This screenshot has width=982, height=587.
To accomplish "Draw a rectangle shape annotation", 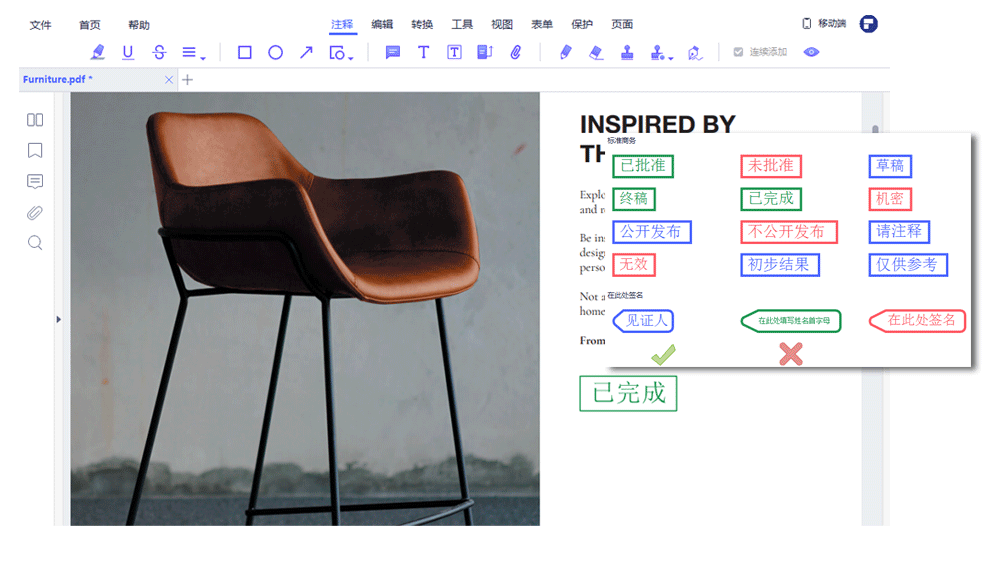I will 244,52.
